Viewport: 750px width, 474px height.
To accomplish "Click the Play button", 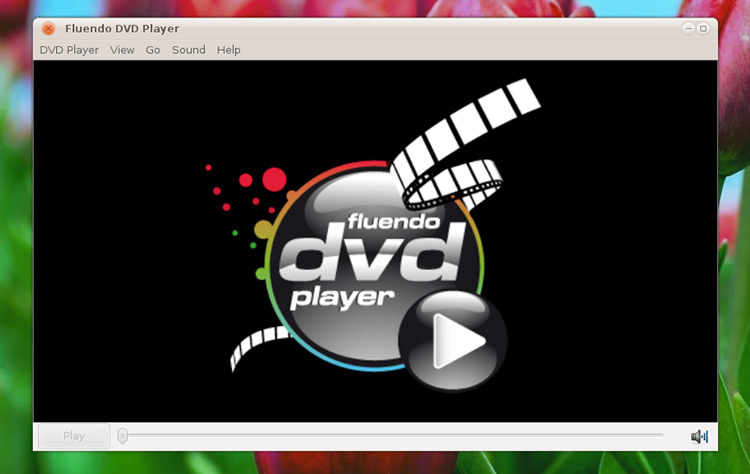I will tap(74, 436).
